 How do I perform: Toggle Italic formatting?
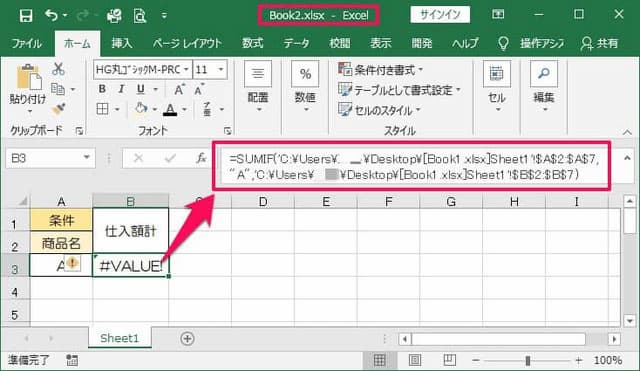121,89
